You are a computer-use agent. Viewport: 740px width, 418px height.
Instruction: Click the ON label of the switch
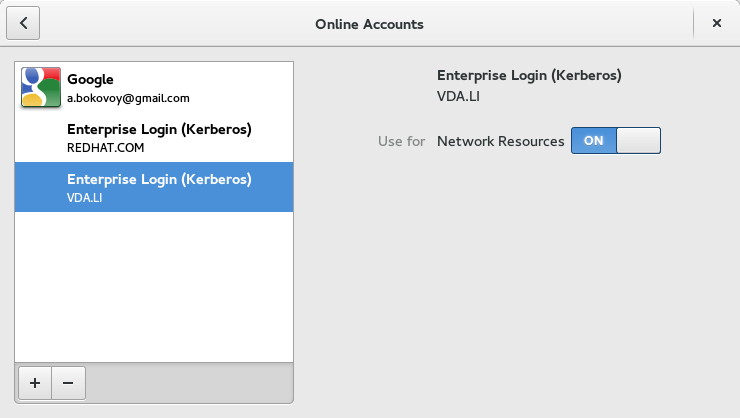(594, 141)
